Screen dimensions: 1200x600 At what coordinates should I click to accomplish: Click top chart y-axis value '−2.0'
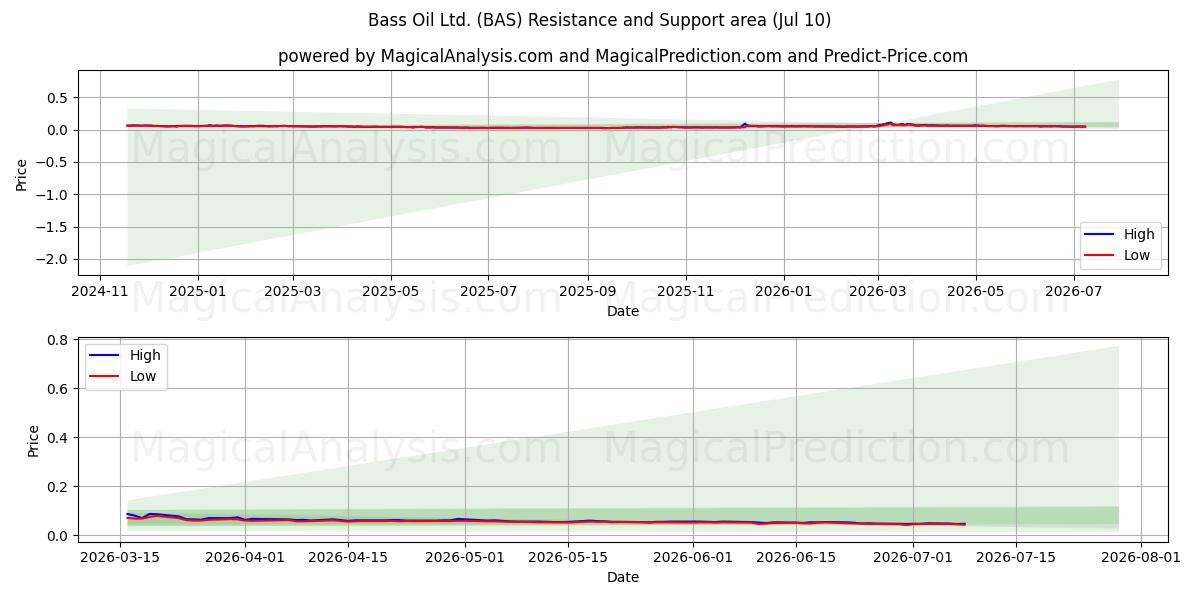pos(53,259)
